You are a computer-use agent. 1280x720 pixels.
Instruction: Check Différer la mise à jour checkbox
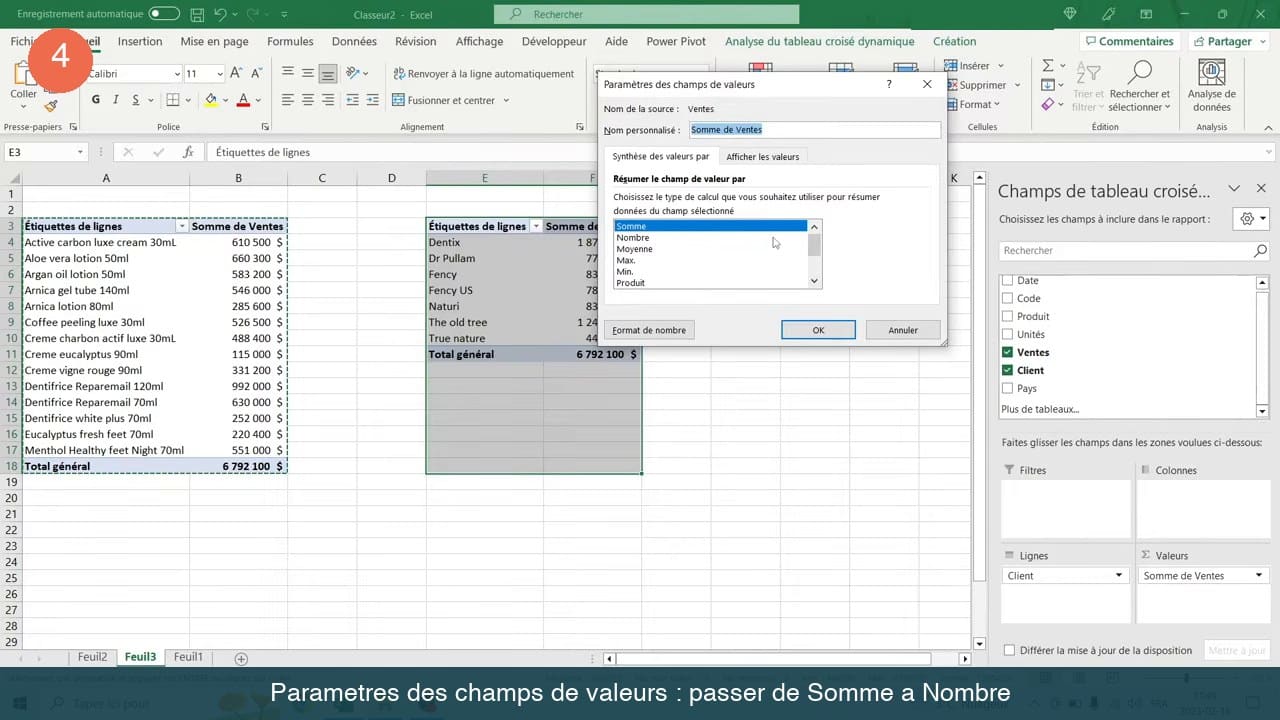point(1009,651)
